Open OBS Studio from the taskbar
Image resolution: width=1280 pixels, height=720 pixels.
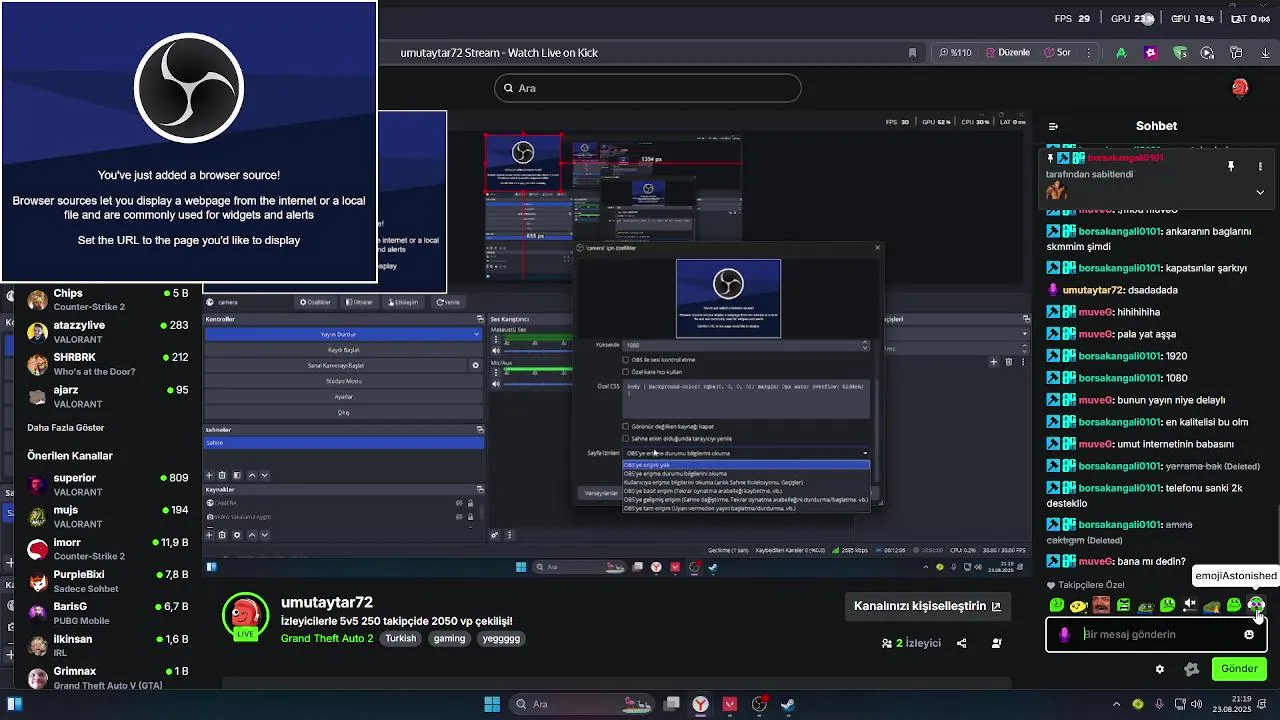759,704
